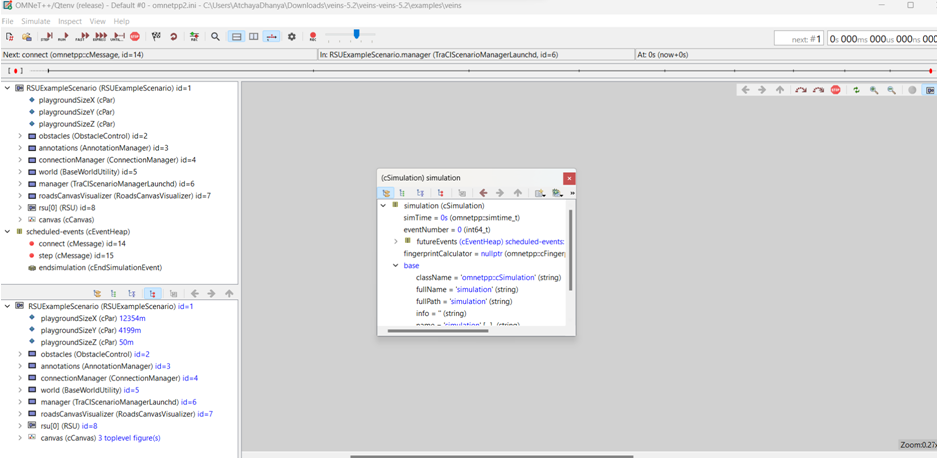This screenshot has height=459, width=939.
Task: Collapse the scheduled-events (cEventHeap) node
Action: click(8, 232)
